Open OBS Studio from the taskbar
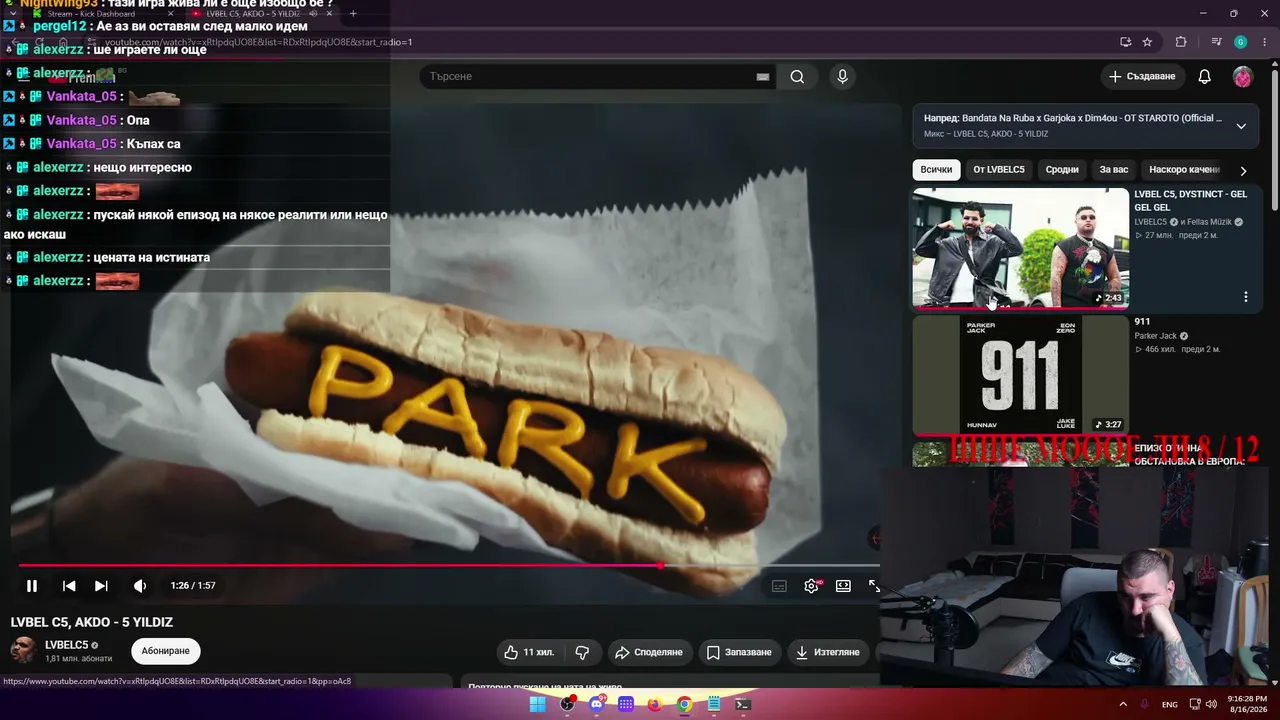Viewport: 1280px width, 720px height. click(x=567, y=704)
